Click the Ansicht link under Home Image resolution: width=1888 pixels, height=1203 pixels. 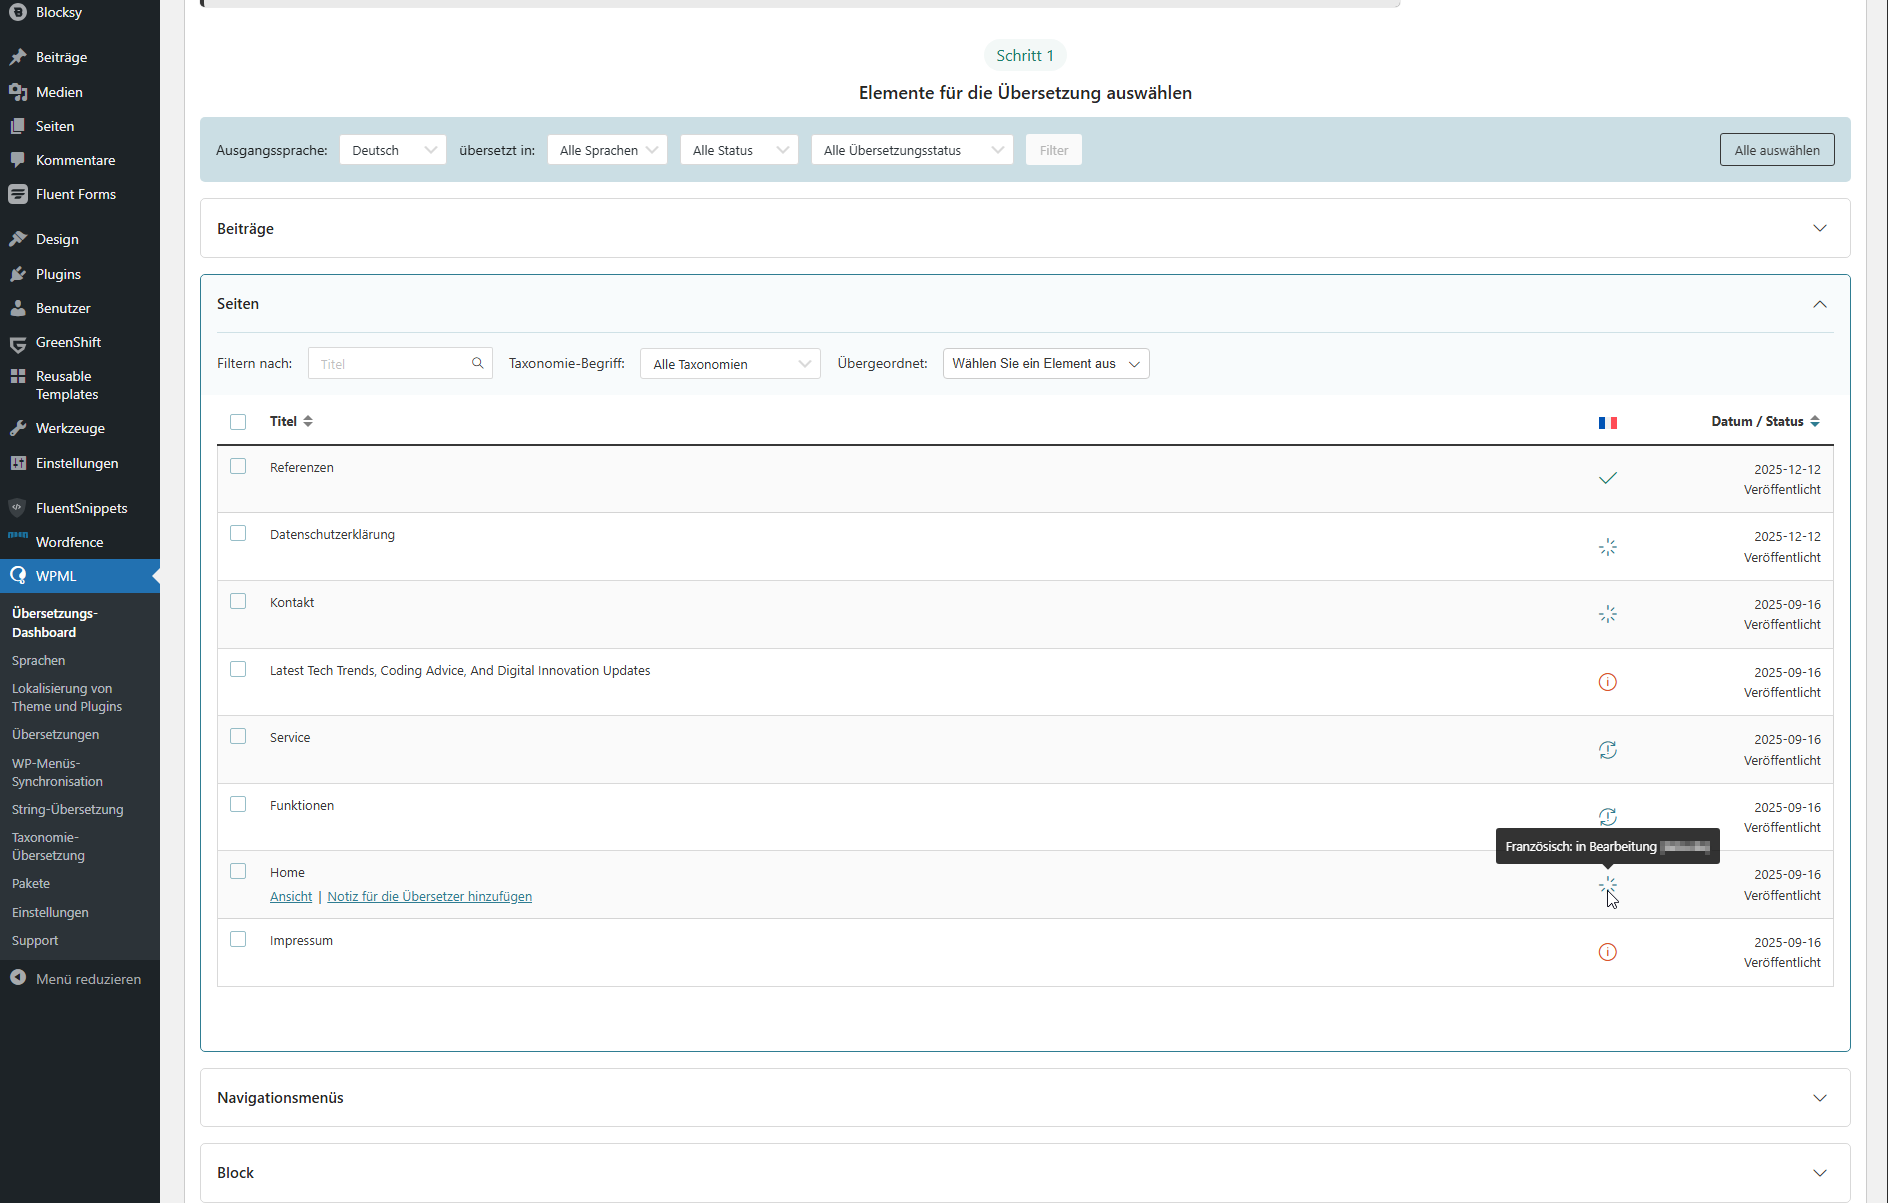(291, 896)
